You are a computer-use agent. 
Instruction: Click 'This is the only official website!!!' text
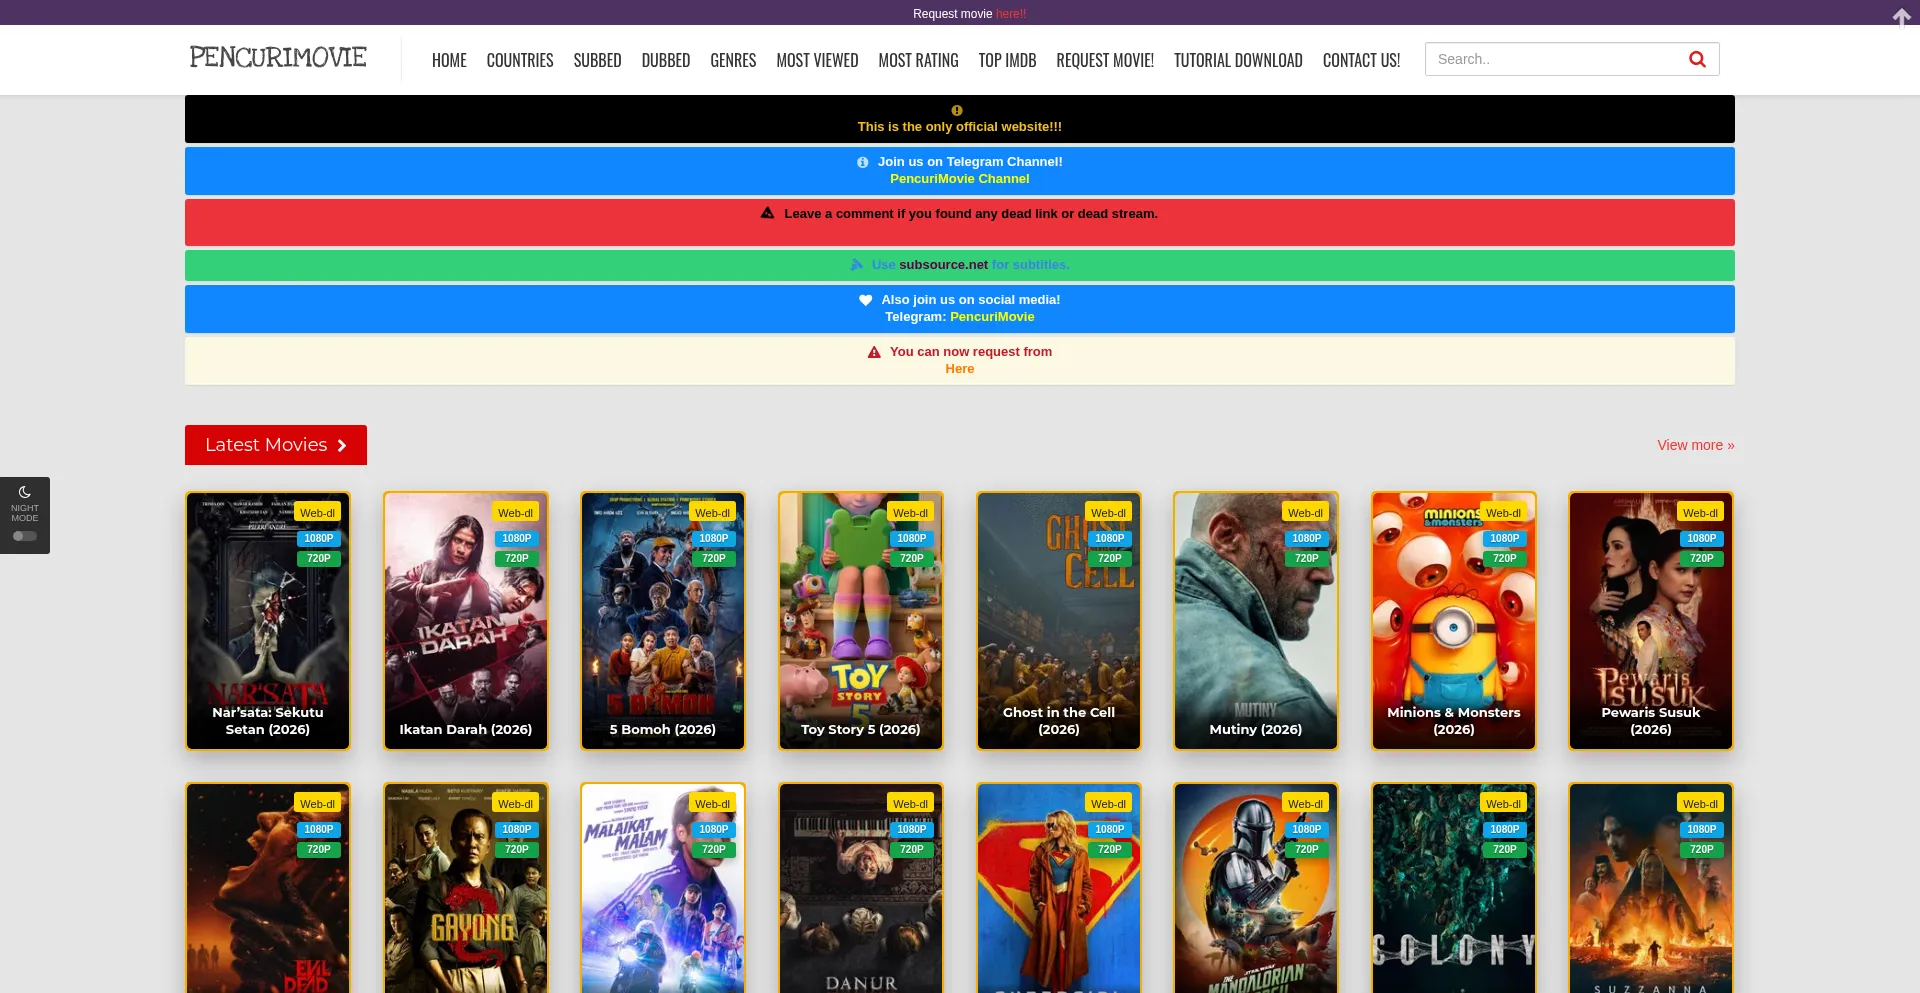pyautogui.click(x=960, y=127)
